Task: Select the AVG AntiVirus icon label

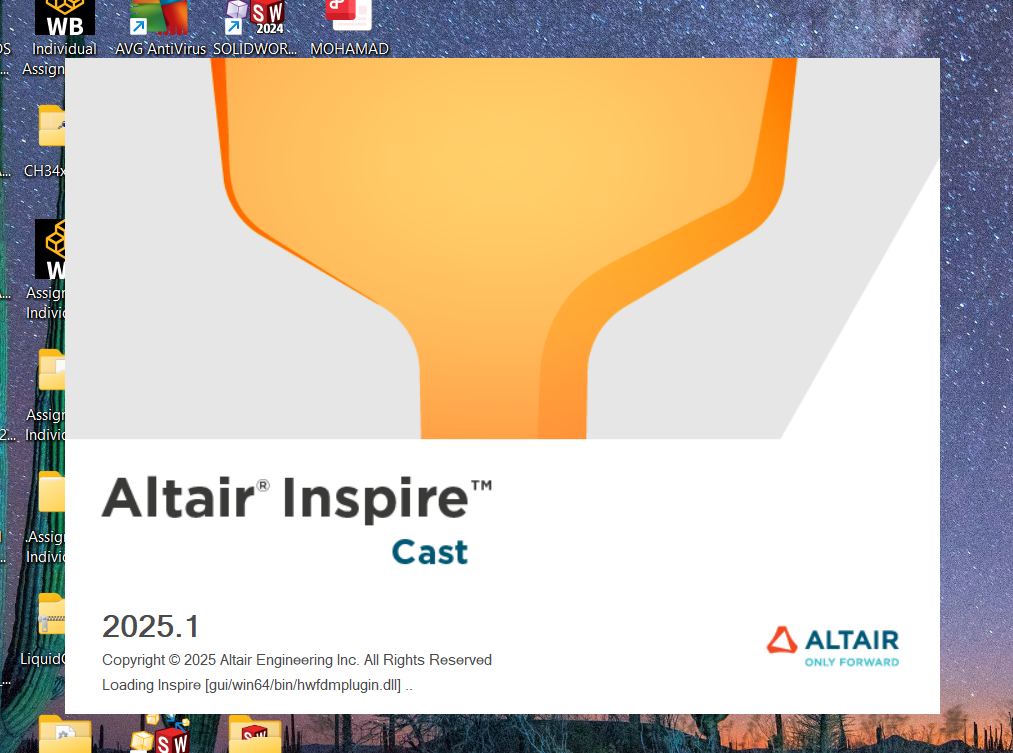Action: (160, 49)
